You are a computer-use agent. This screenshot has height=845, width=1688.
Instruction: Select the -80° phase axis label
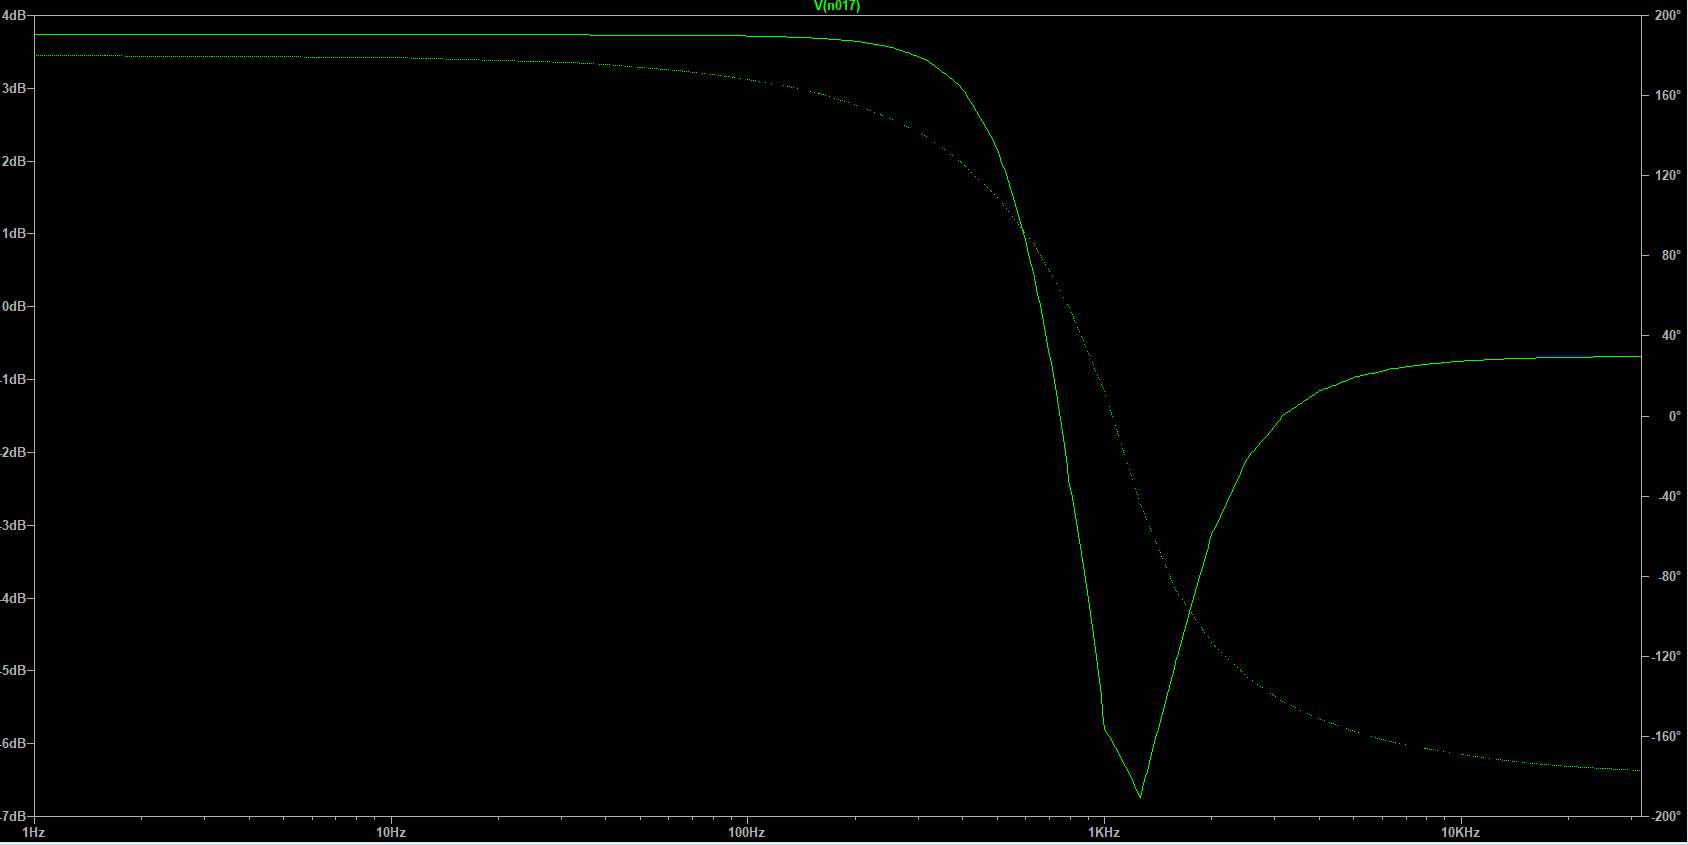pyautogui.click(x=1669, y=576)
